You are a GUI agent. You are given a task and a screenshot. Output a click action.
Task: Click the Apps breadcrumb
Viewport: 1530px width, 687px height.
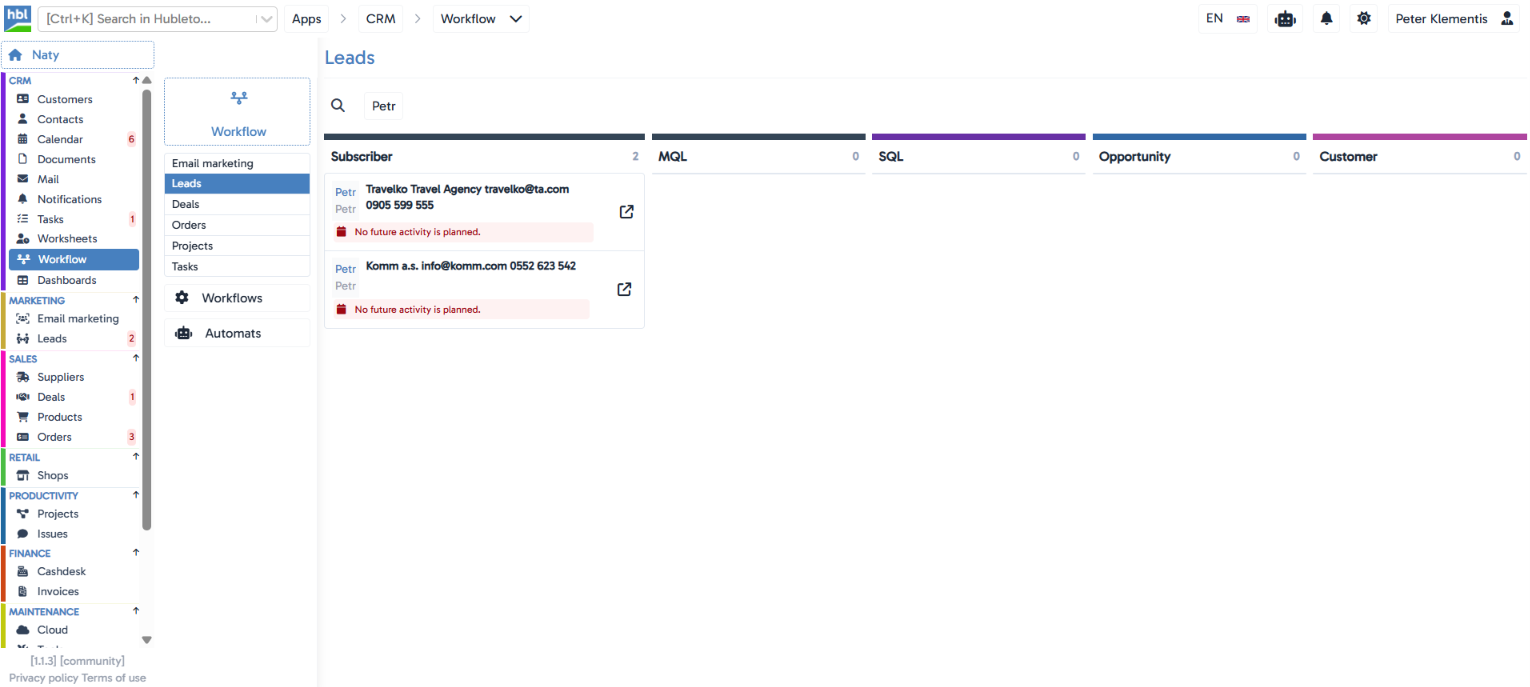point(307,19)
